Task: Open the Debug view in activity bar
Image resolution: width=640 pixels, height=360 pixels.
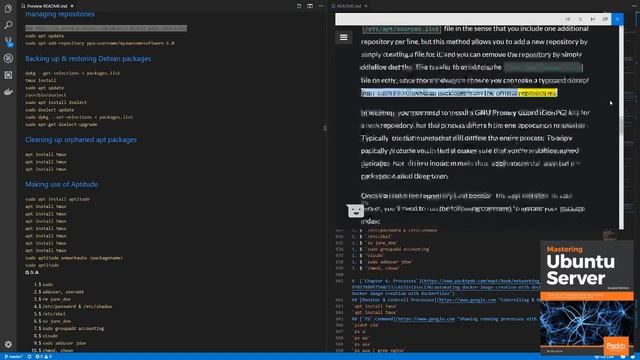Action: [8, 58]
